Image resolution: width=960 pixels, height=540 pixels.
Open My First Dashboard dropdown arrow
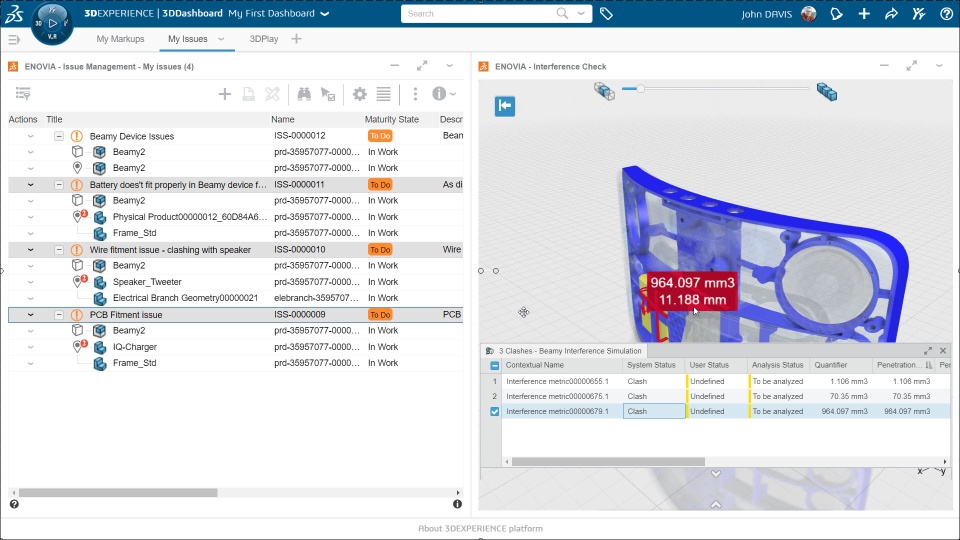[325, 13]
